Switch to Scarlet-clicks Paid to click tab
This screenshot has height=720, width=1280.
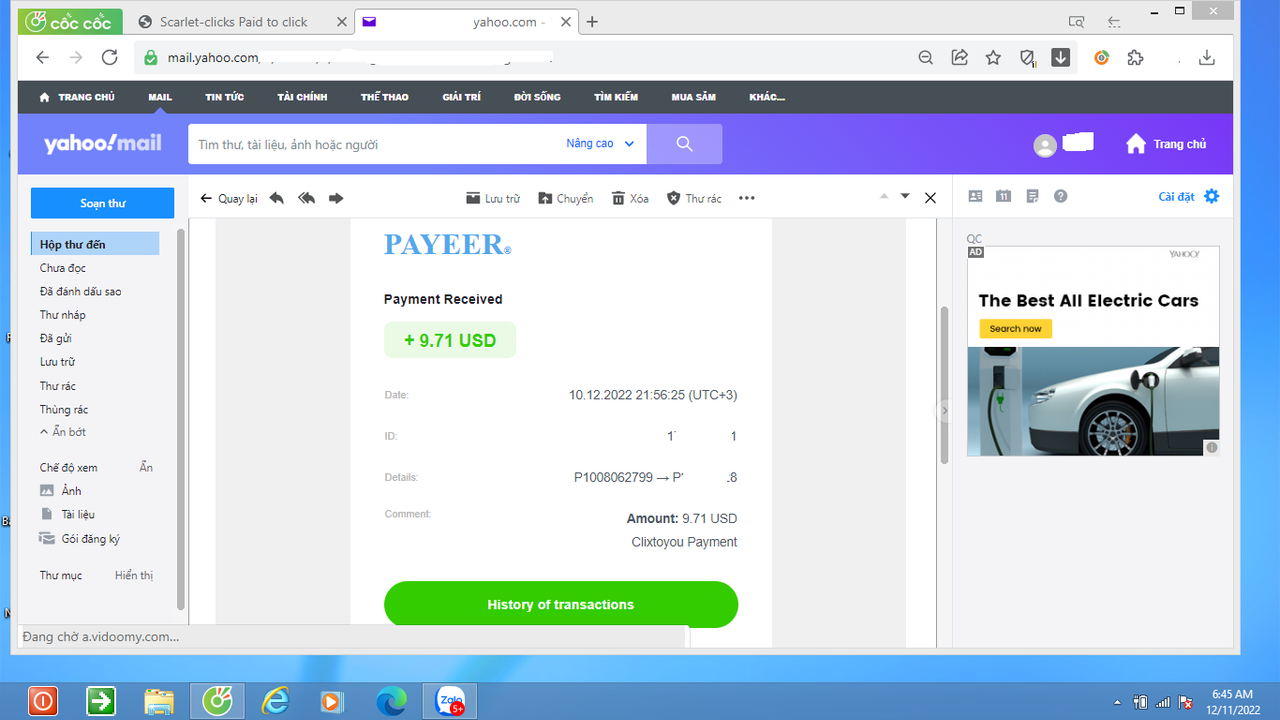pyautogui.click(x=234, y=22)
